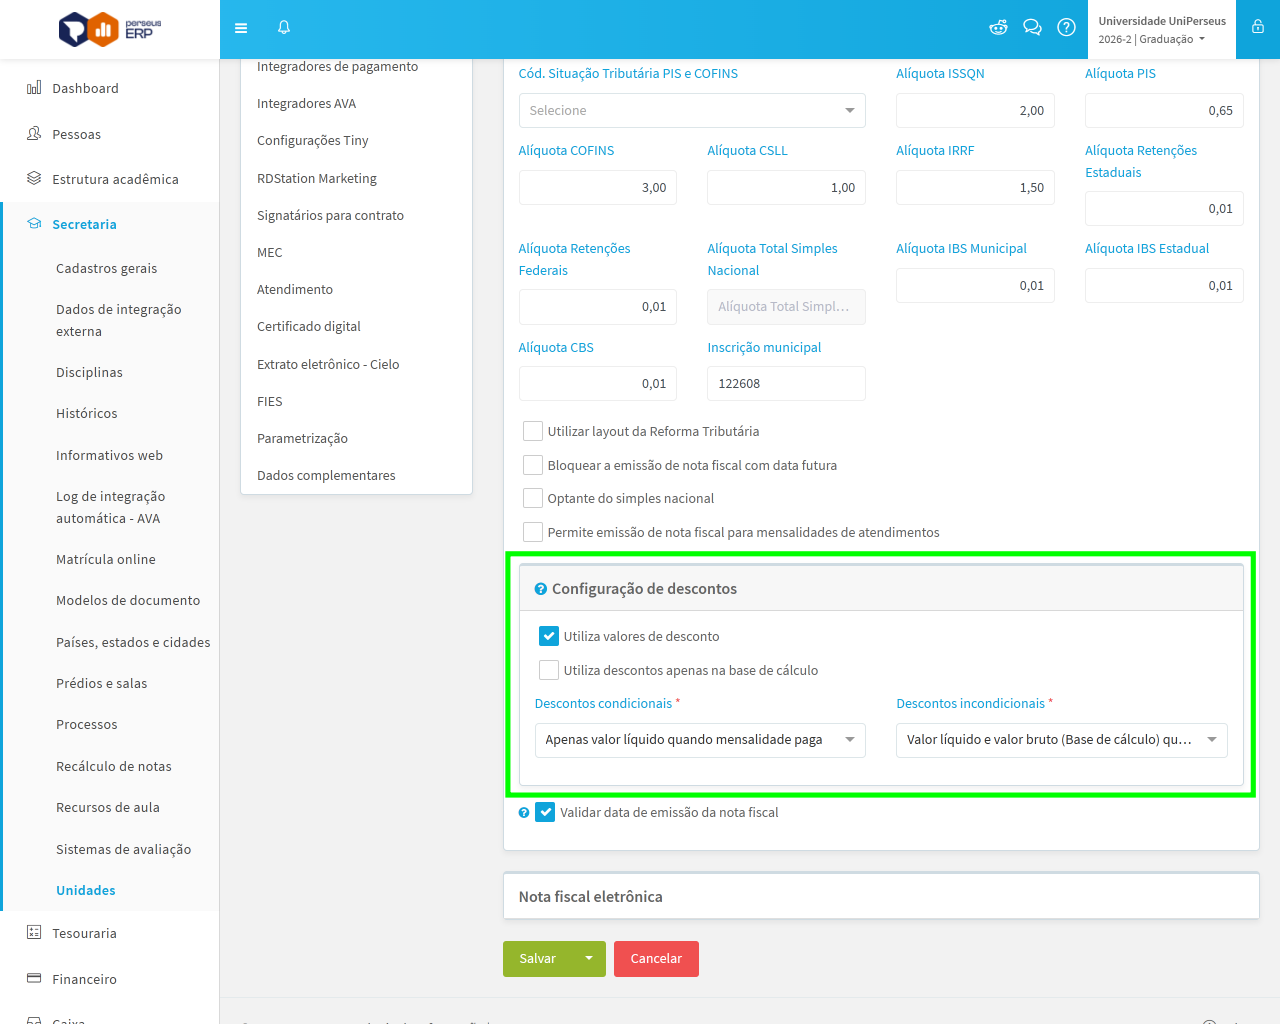Click the Alíquota CSLL field
Screen dimensions: 1280x1024
pos(786,187)
